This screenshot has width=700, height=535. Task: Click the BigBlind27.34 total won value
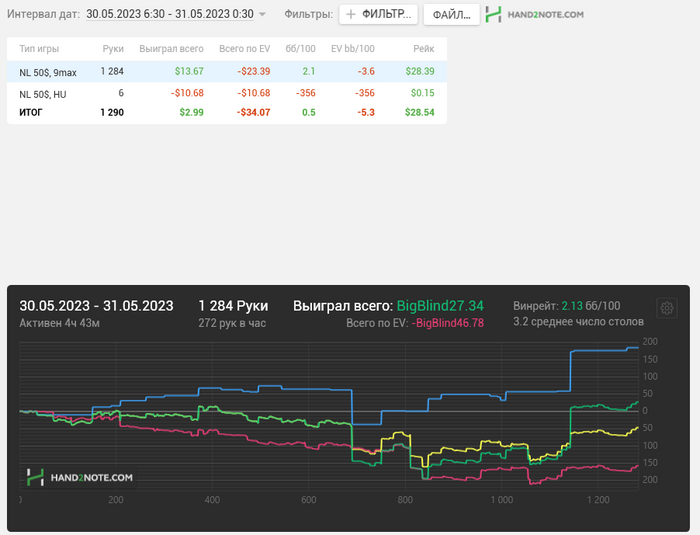(x=440, y=306)
